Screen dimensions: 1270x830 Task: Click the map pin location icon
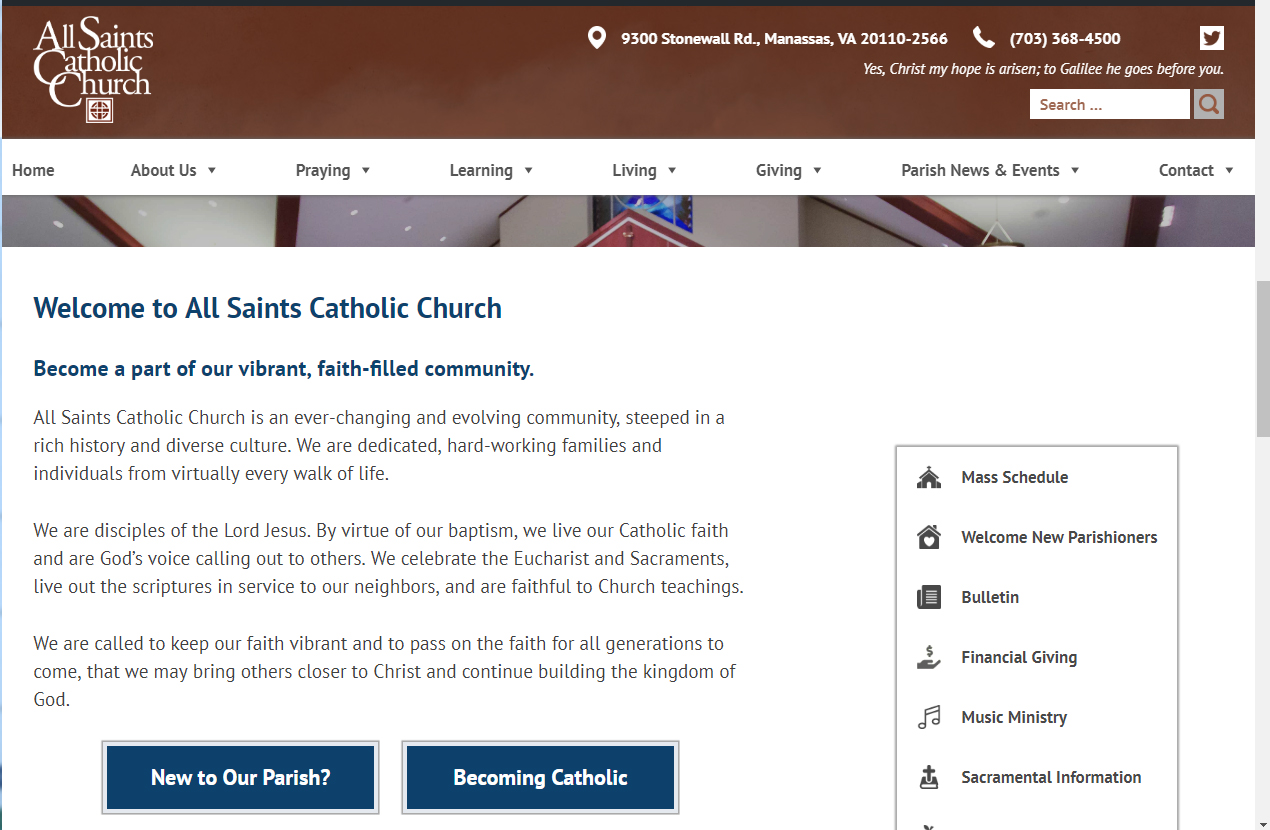click(596, 39)
